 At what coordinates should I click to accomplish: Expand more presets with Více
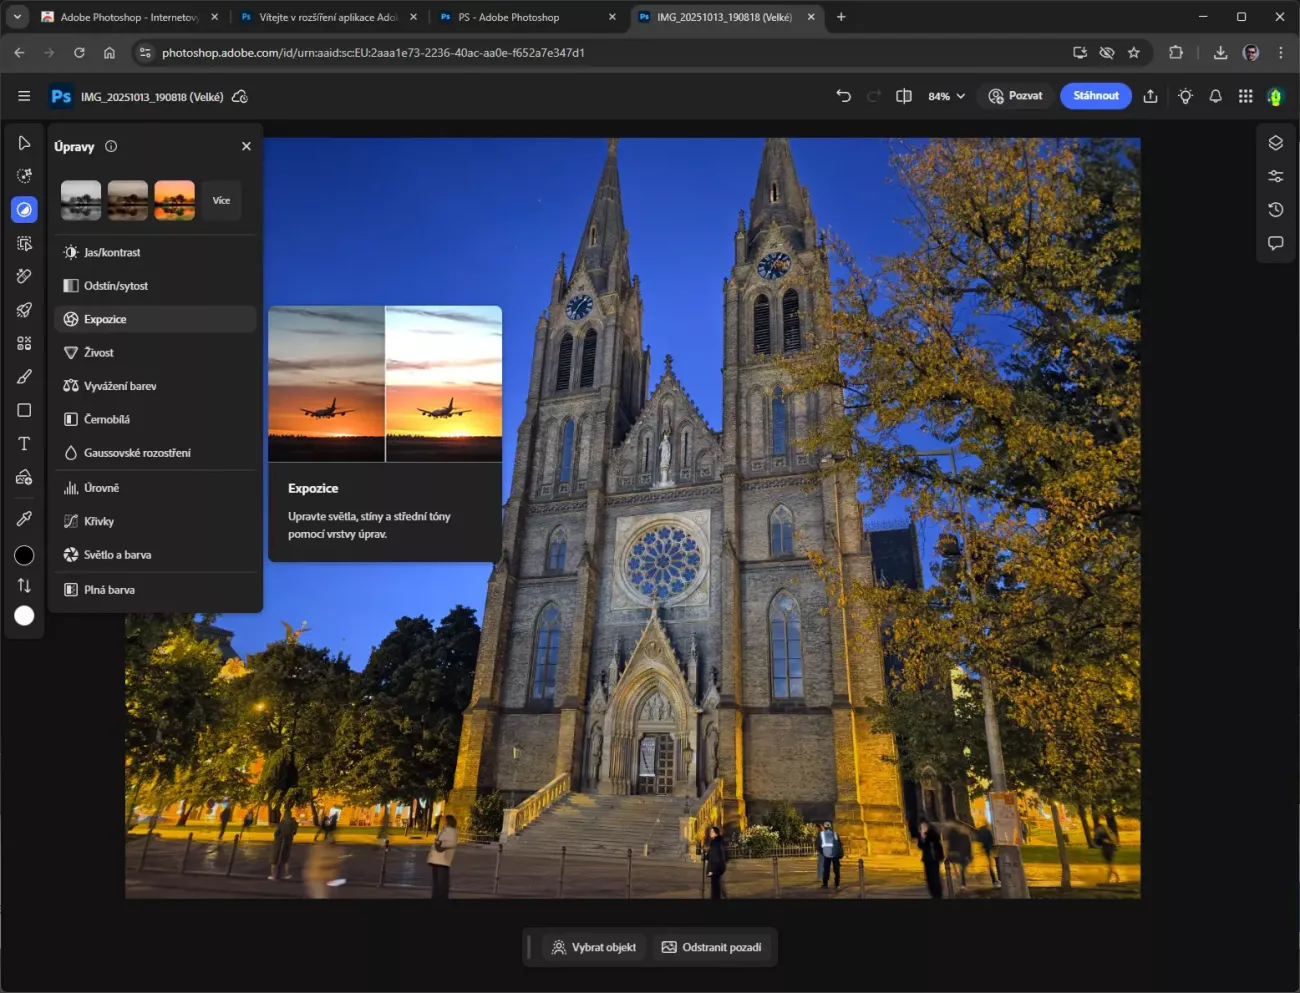(x=221, y=201)
